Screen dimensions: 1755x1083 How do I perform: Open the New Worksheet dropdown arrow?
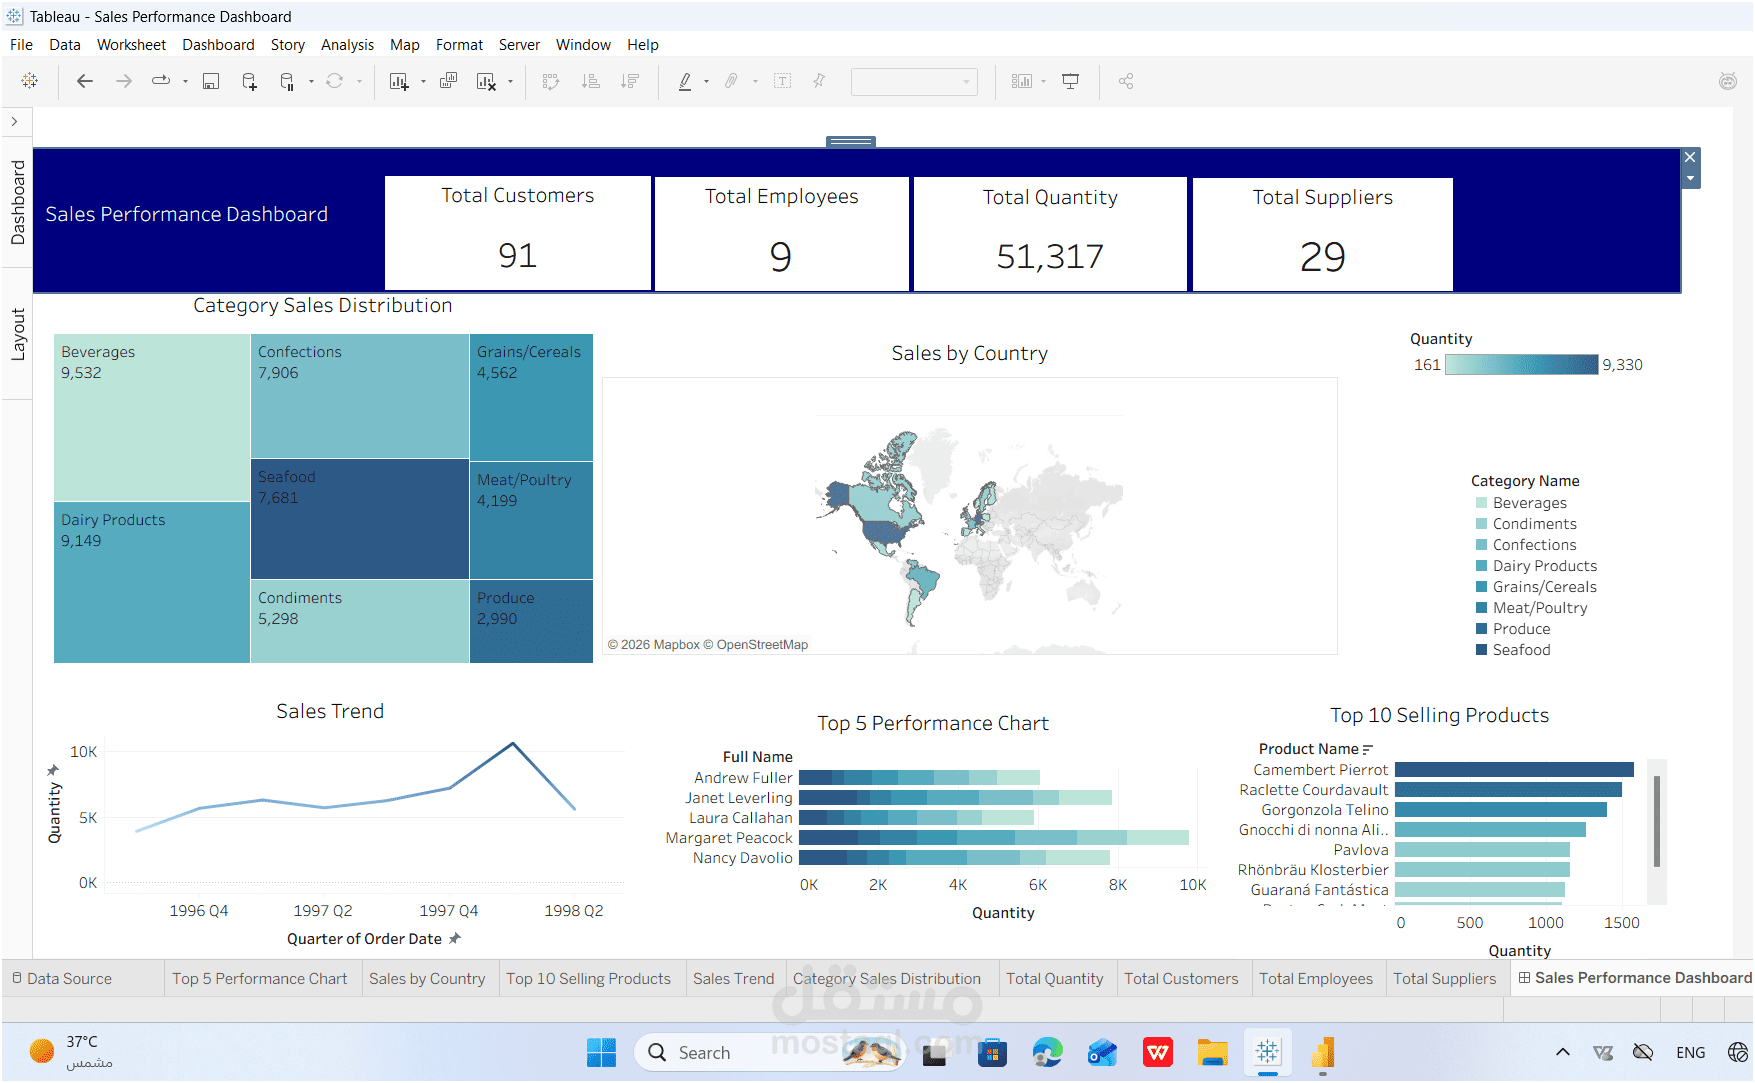click(423, 82)
